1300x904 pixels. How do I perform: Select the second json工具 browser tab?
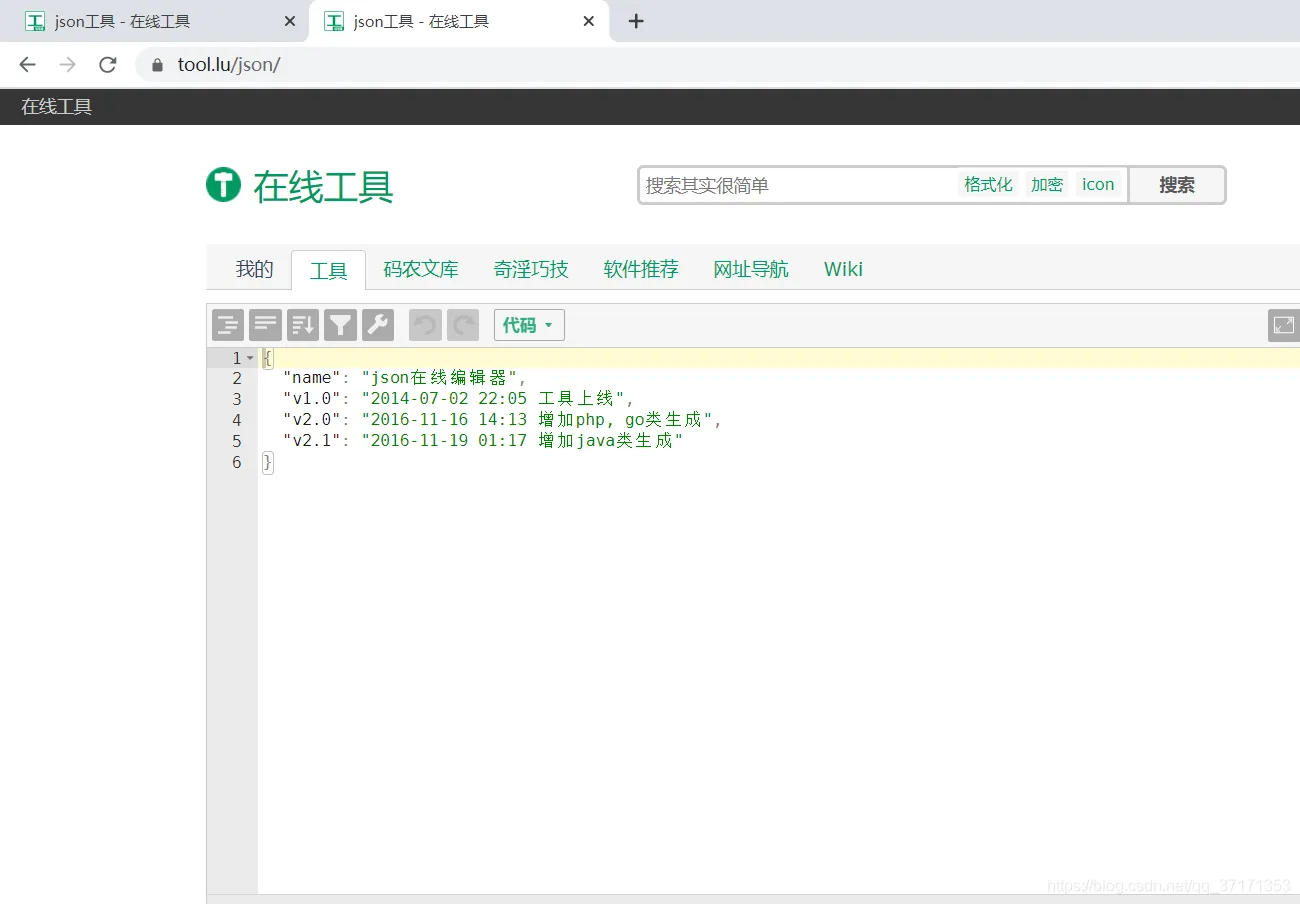click(x=460, y=21)
